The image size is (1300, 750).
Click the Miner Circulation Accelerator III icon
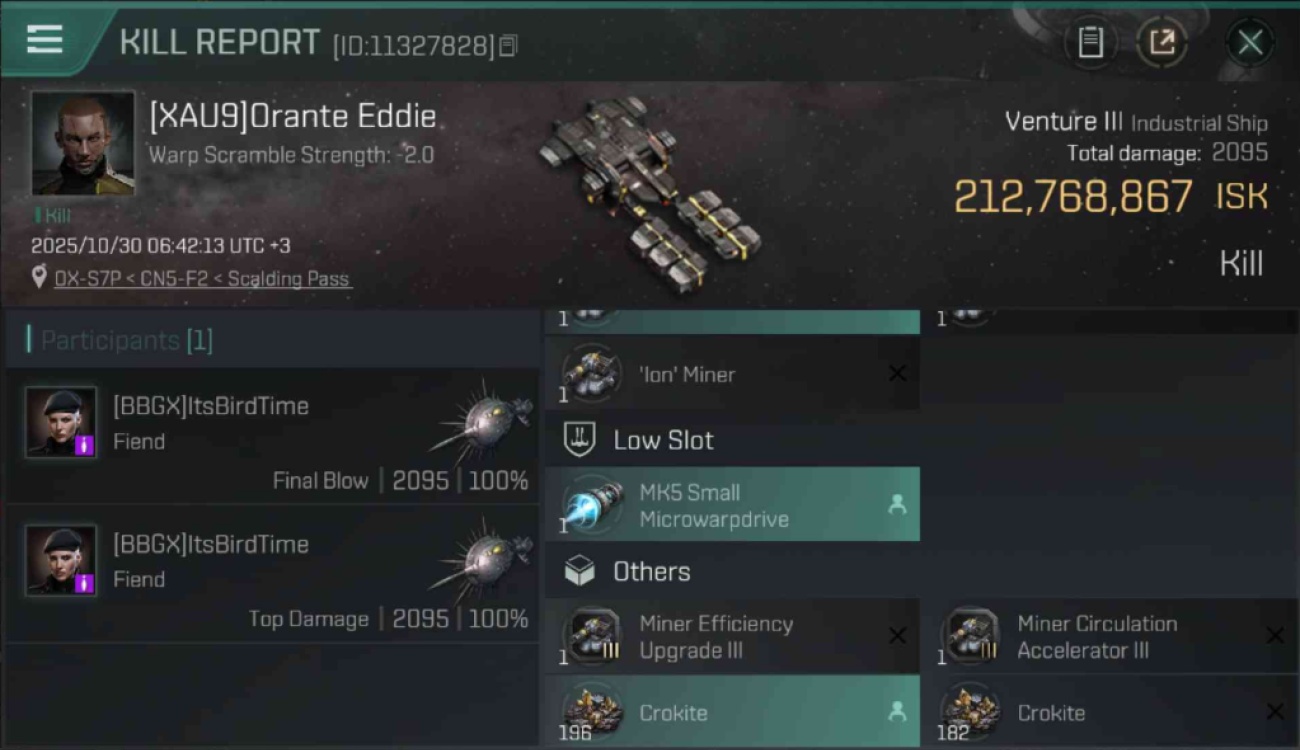click(969, 637)
